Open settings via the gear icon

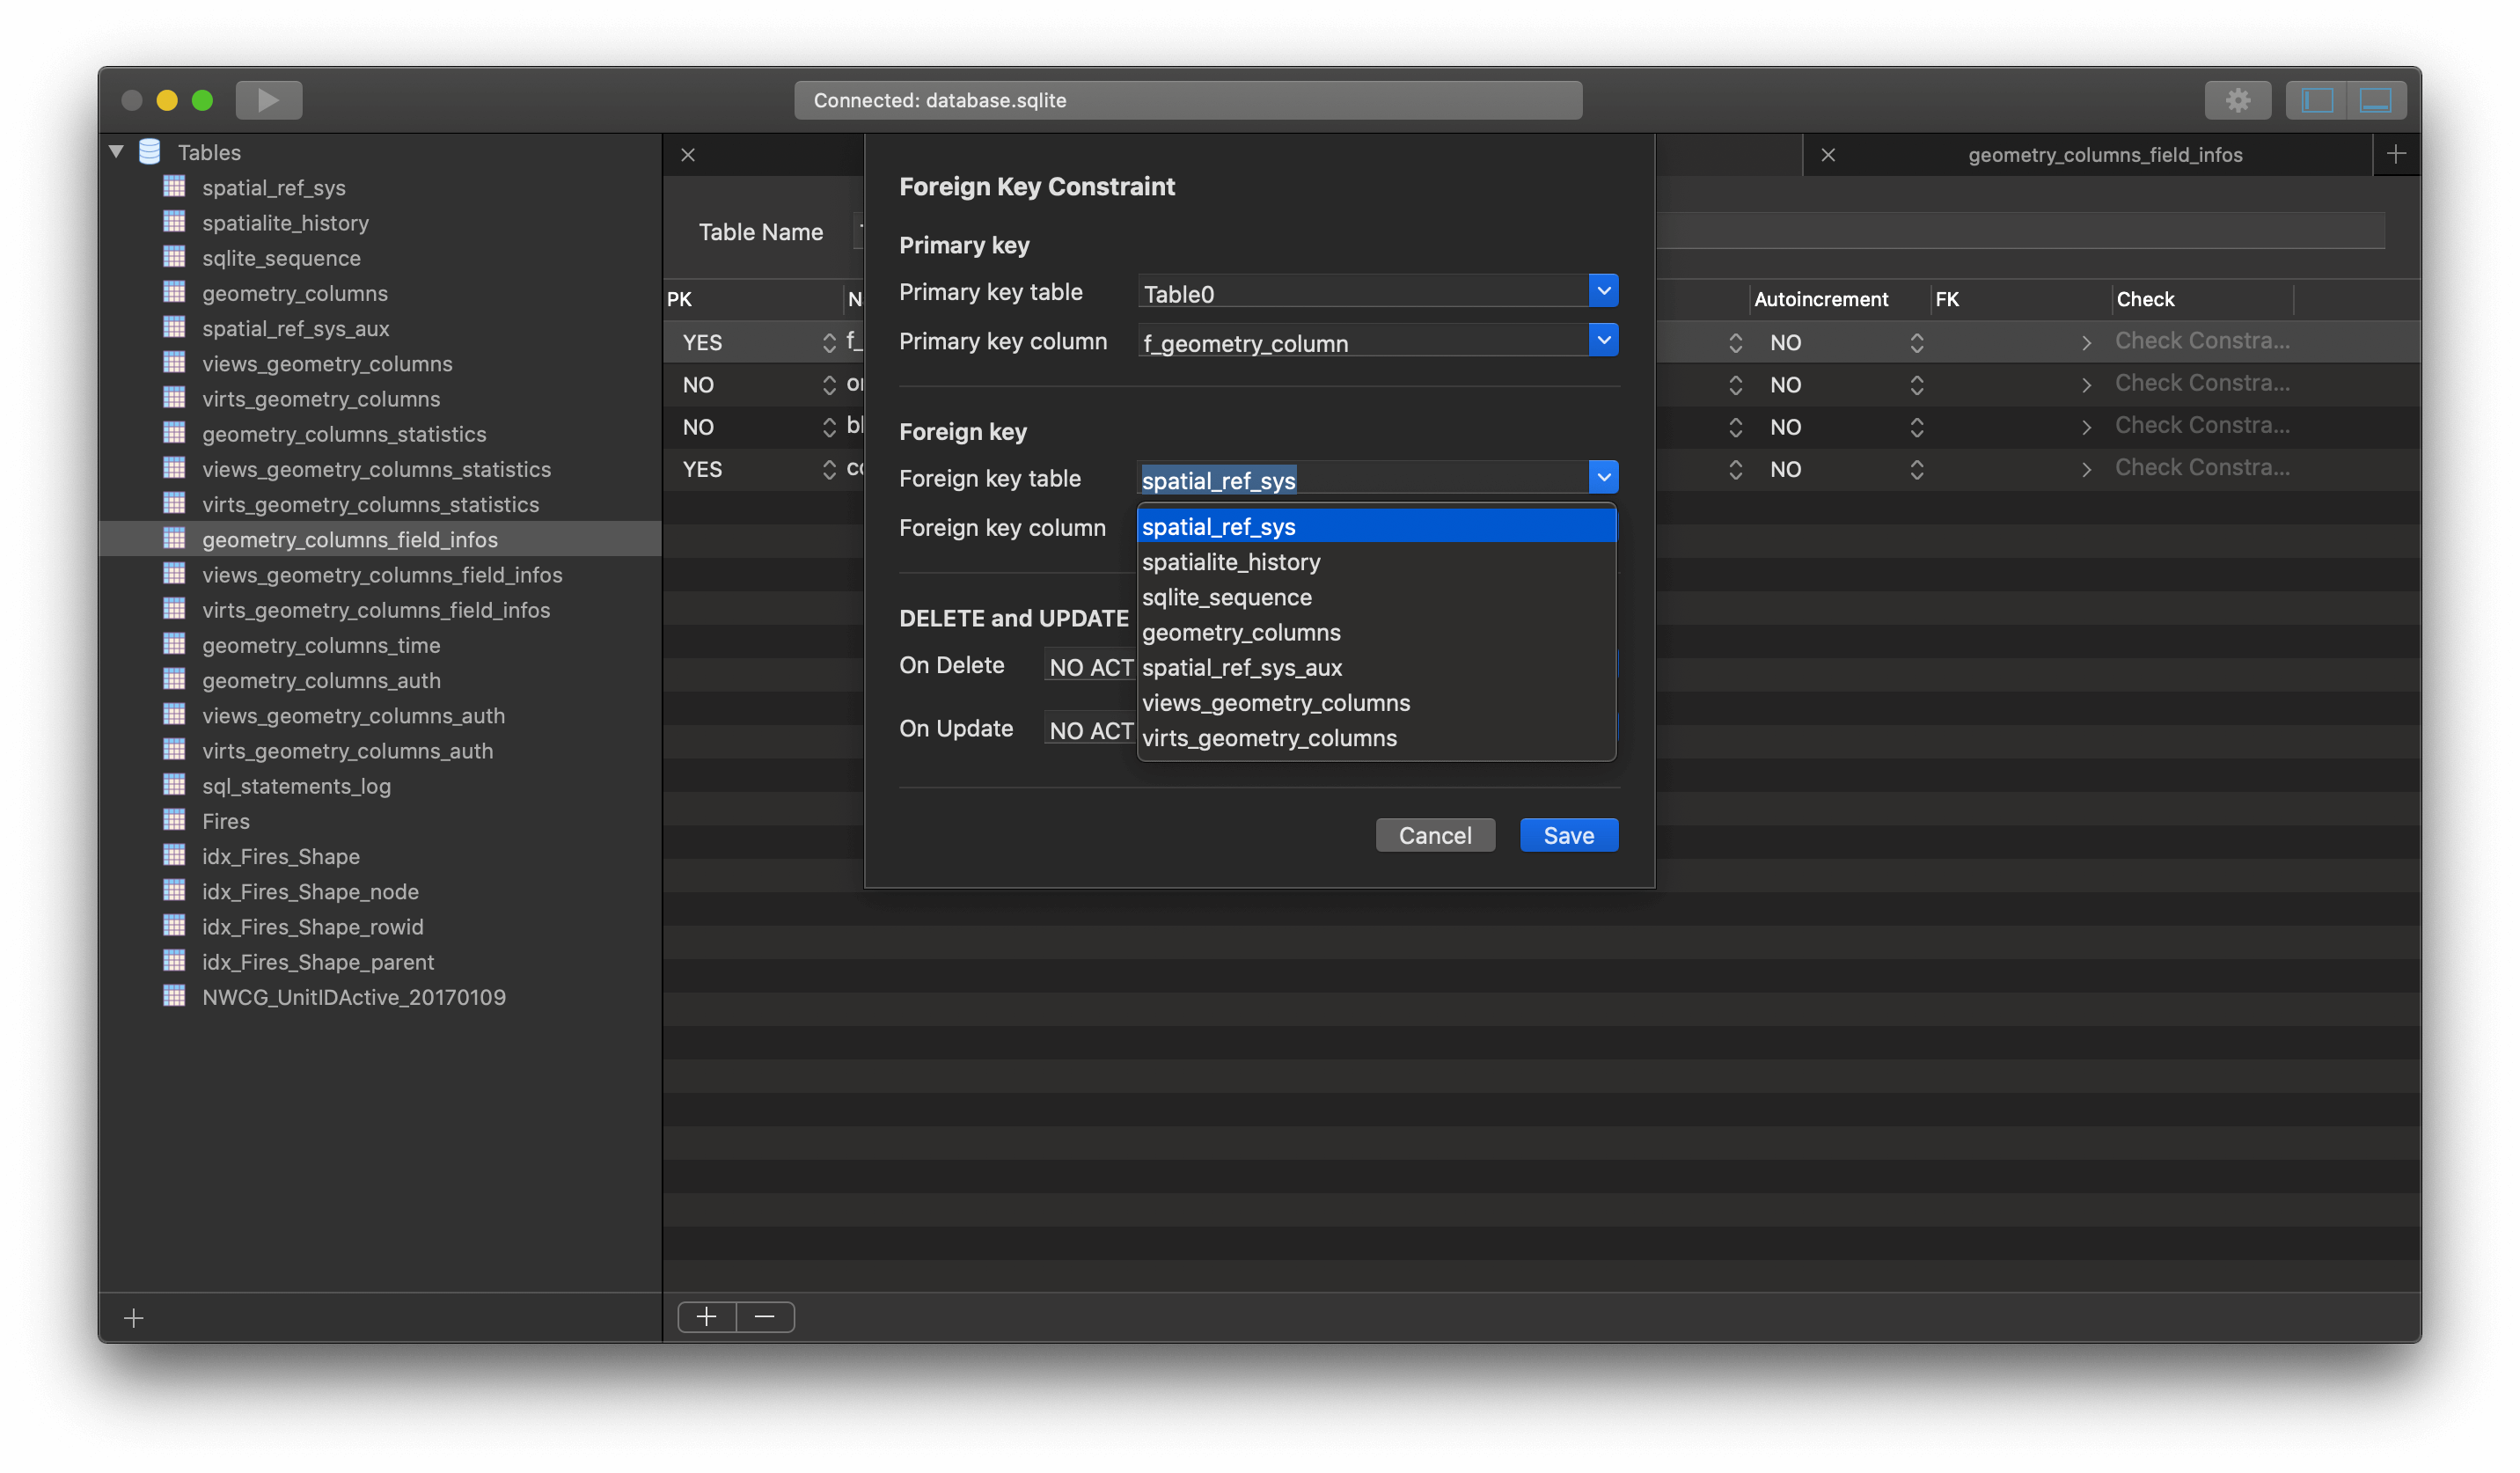click(x=2237, y=100)
